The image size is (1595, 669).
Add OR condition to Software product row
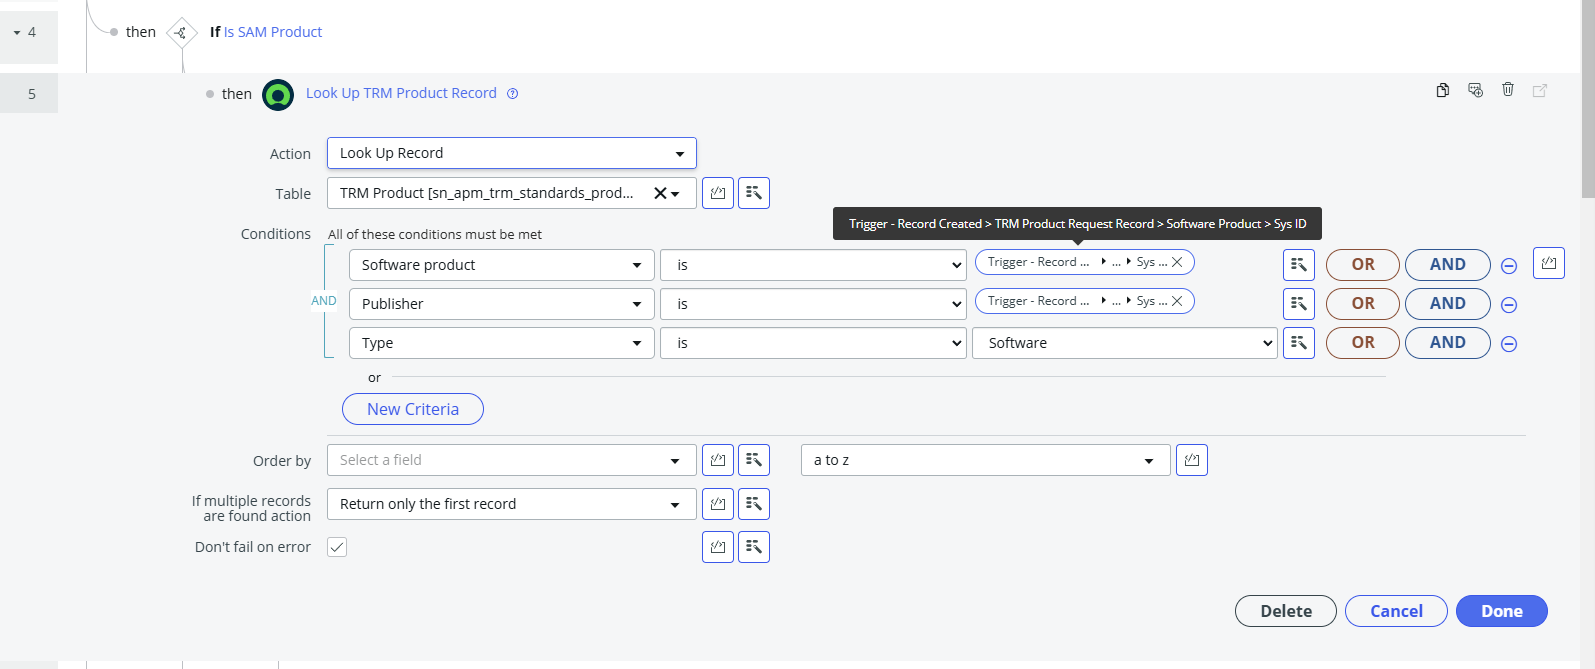pyautogui.click(x=1363, y=265)
